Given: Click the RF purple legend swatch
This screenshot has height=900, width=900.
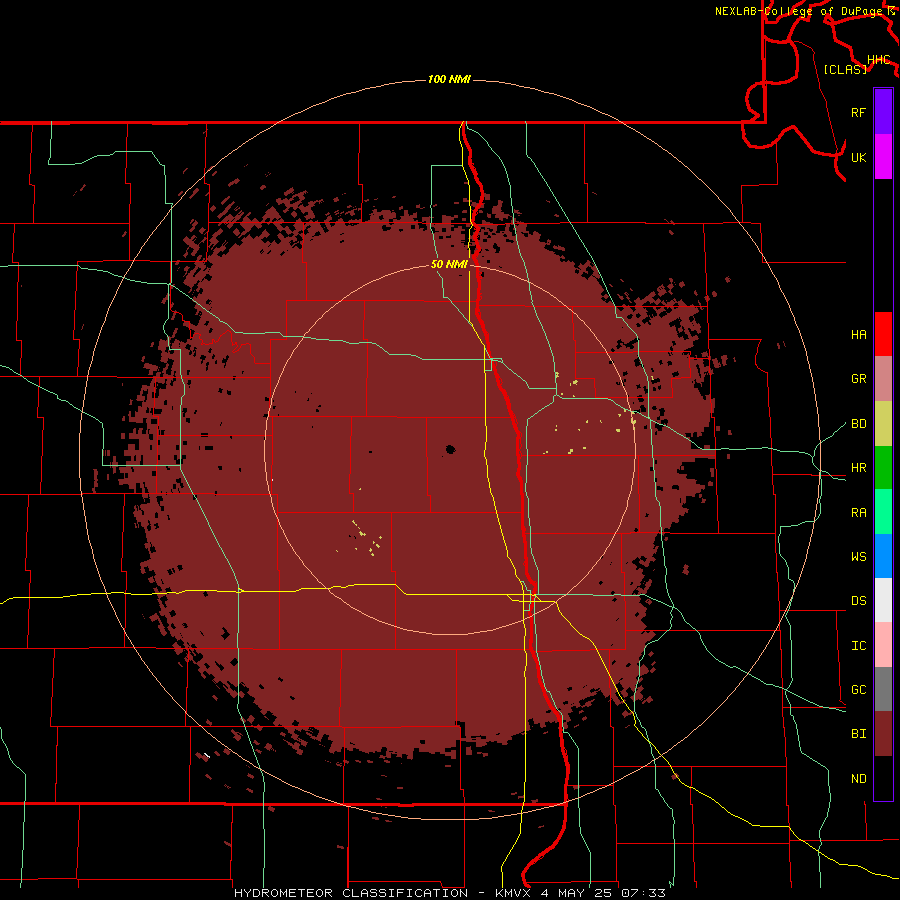Looking at the screenshot, I should click(883, 112).
